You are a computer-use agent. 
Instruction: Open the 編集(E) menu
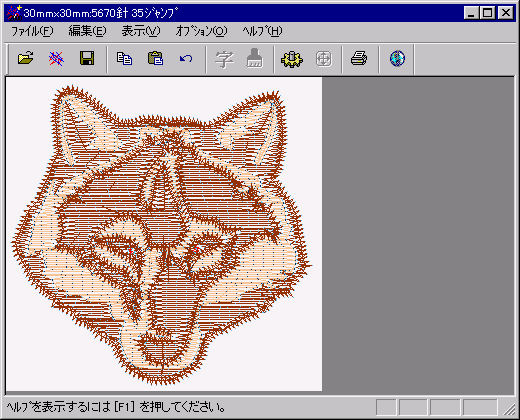[87, 31]
